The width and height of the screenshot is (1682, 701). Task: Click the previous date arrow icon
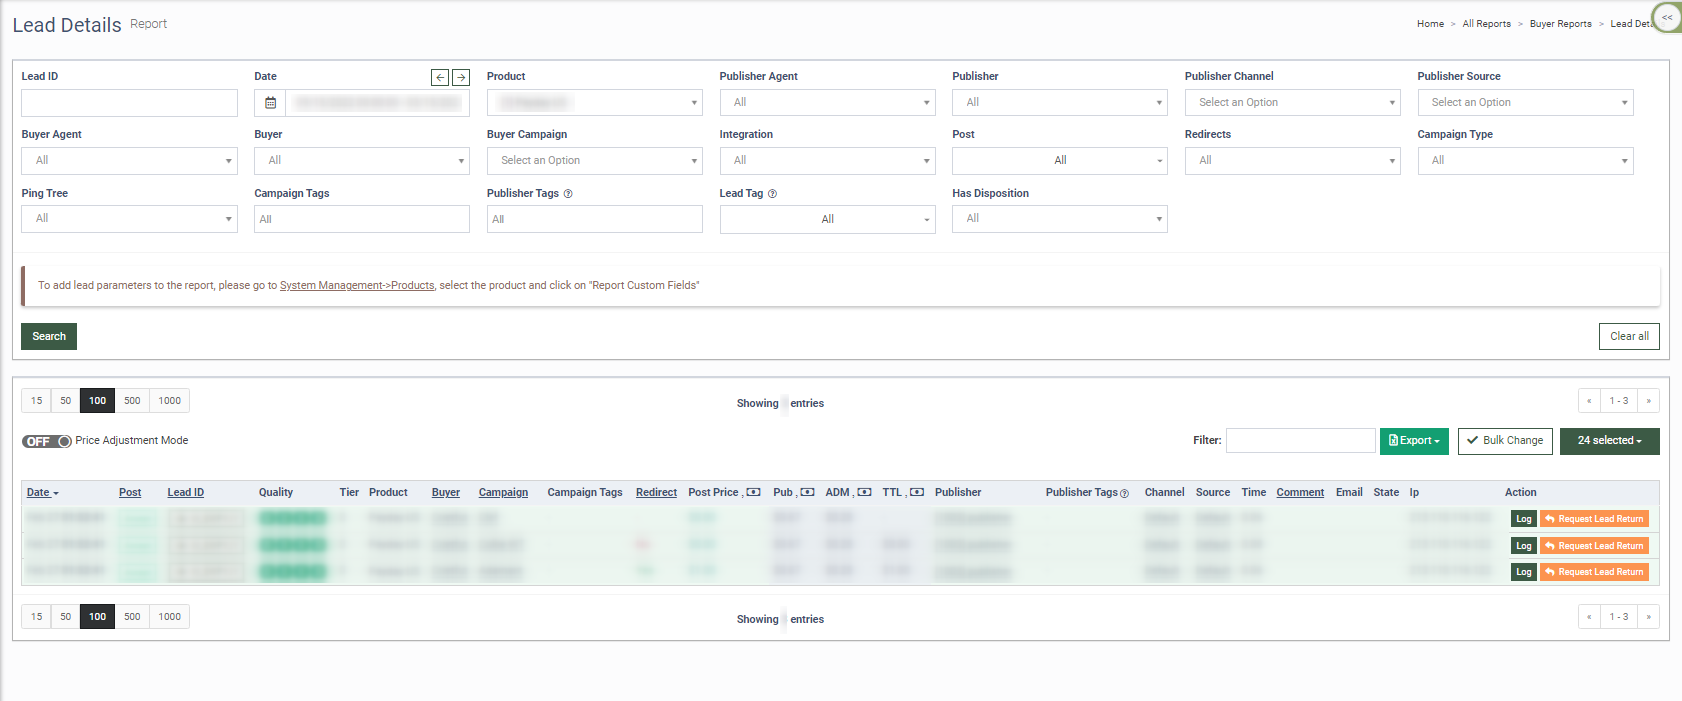coord(440,77)
